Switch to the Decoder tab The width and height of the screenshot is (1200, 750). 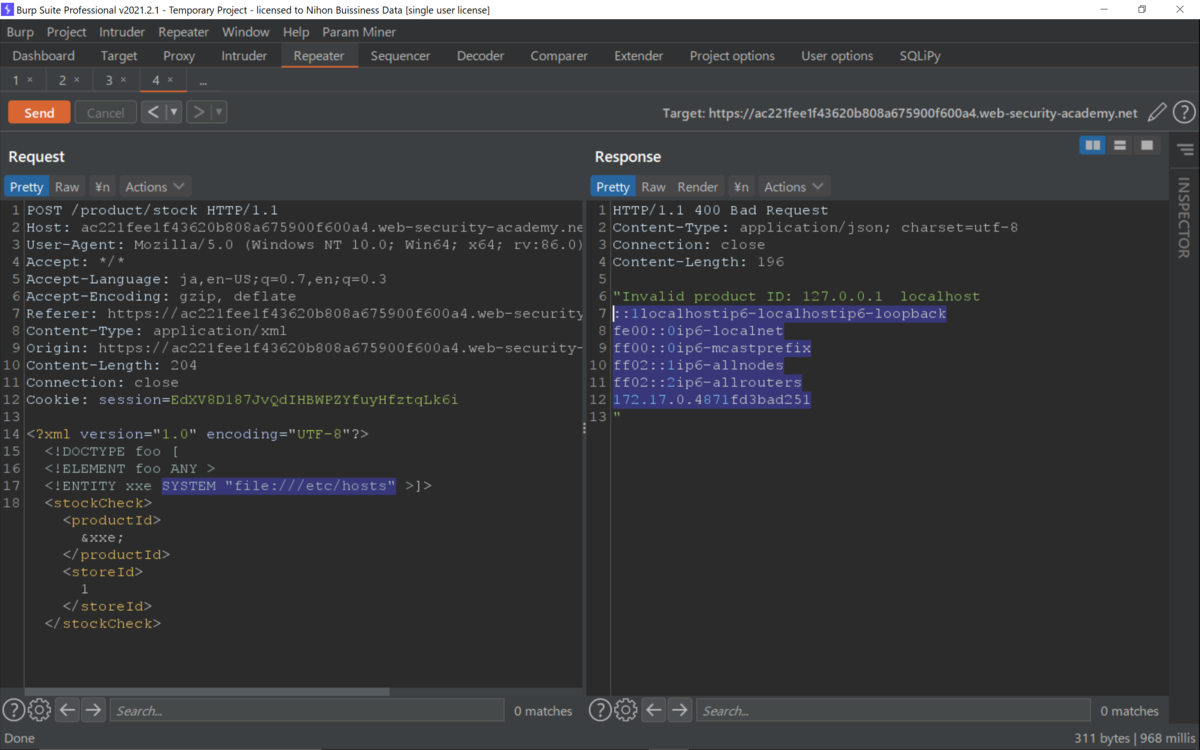481,56
